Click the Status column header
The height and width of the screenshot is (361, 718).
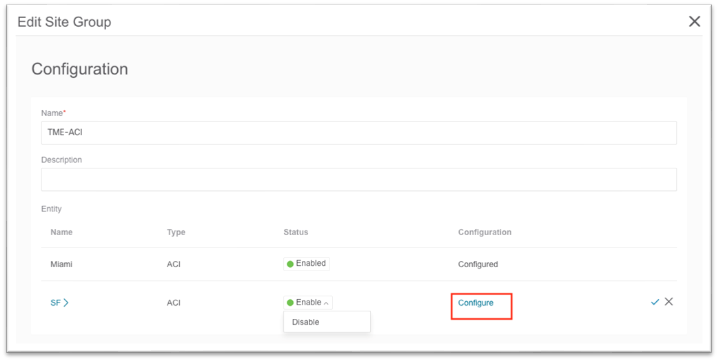pyautogui.click(x=296, y=232)
